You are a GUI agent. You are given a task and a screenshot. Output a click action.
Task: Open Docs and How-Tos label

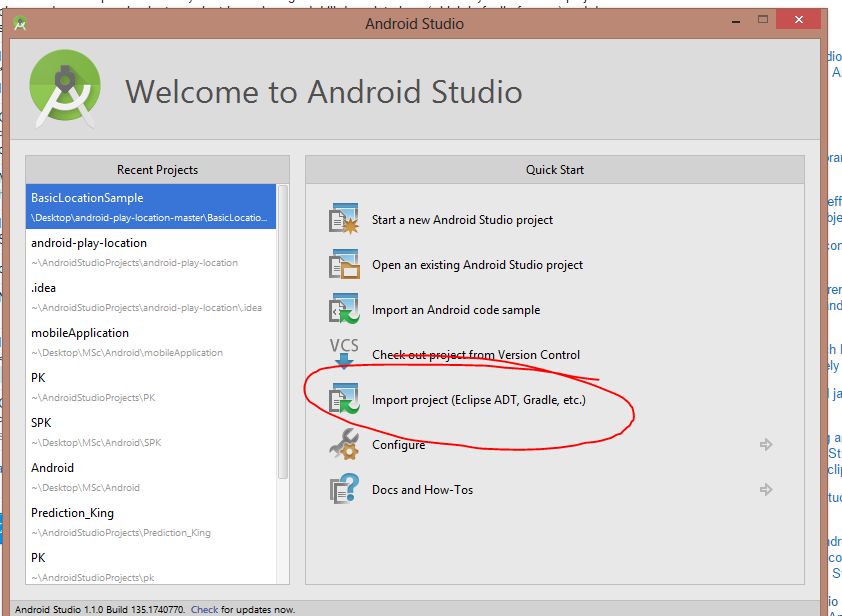[422, 490]
